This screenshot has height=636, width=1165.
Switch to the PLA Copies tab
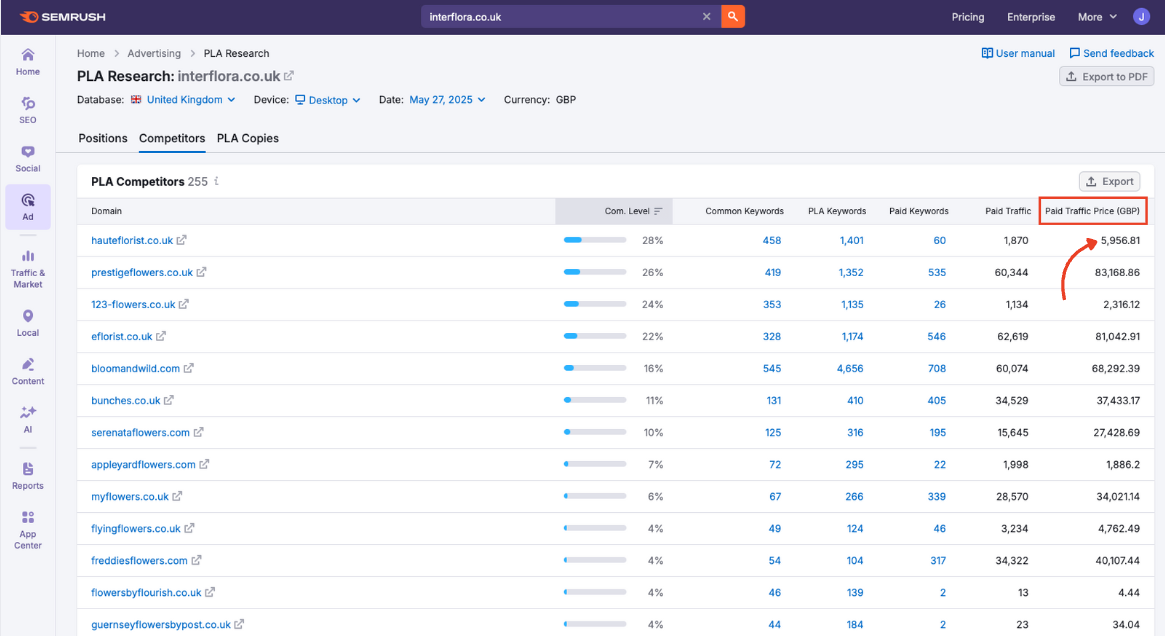click(x=248, y=138)
